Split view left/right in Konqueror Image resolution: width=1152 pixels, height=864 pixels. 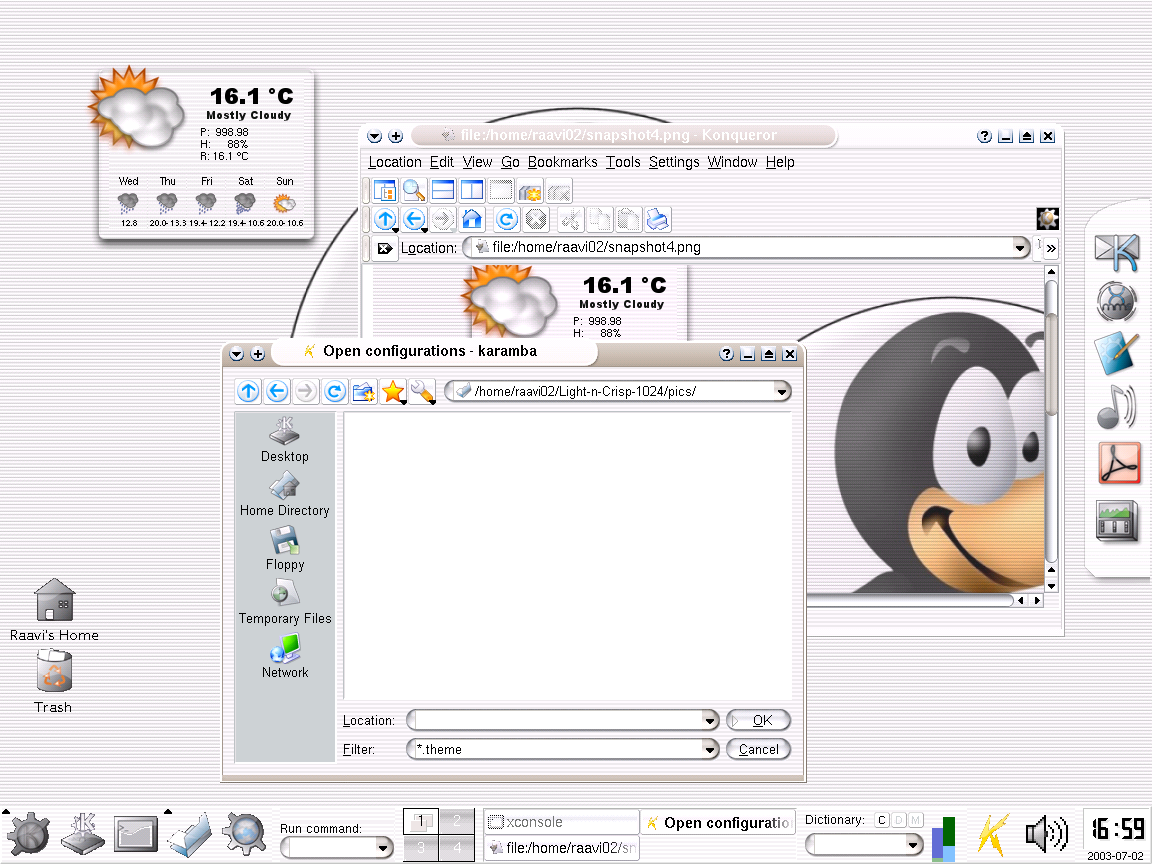tap(472, 190)
